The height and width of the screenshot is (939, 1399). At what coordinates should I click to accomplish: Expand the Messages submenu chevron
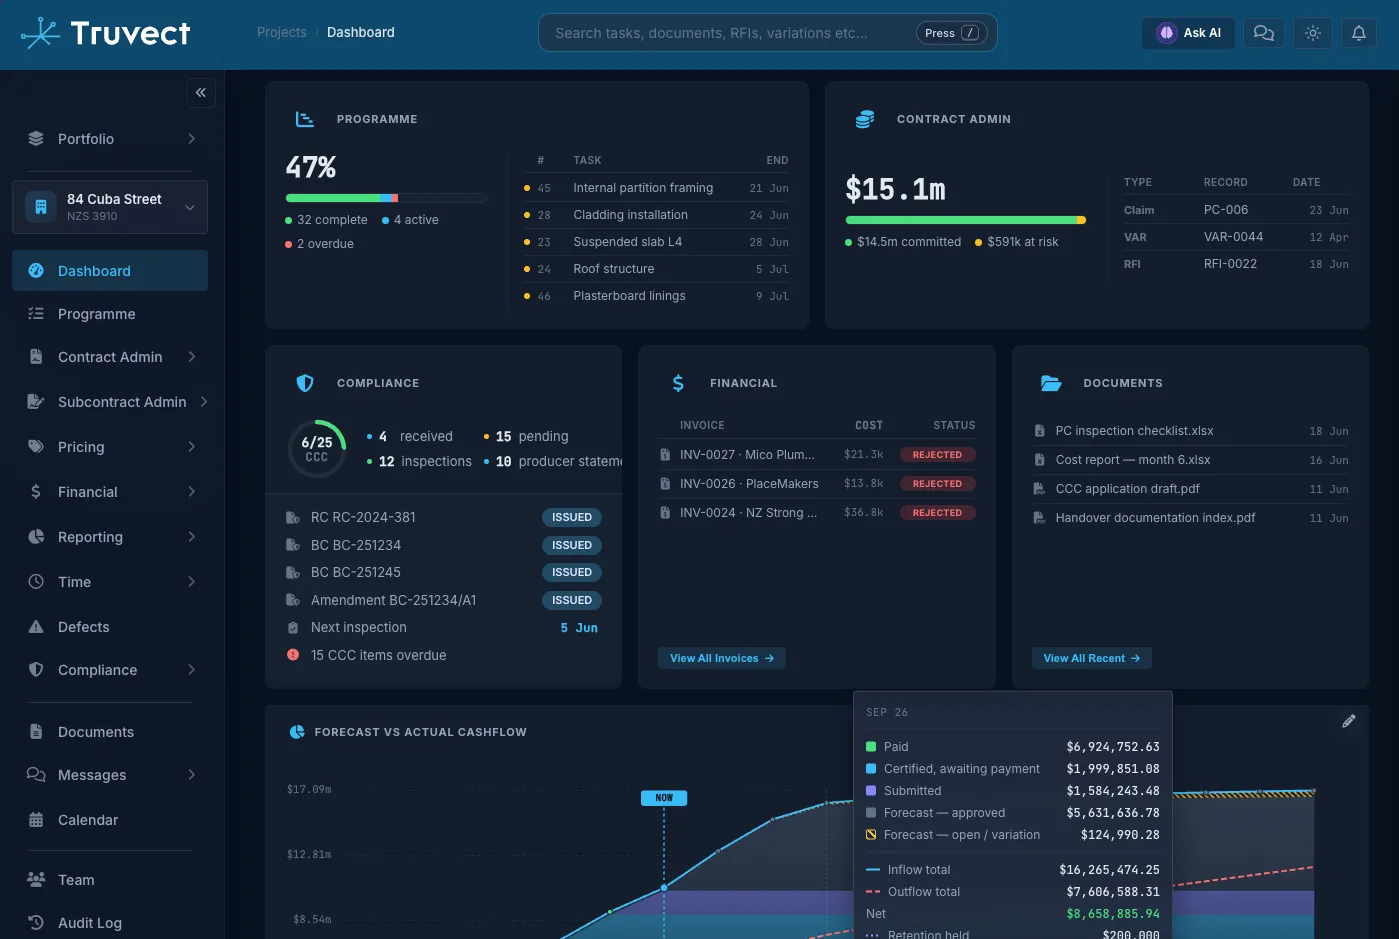click(x=191, y=775)
